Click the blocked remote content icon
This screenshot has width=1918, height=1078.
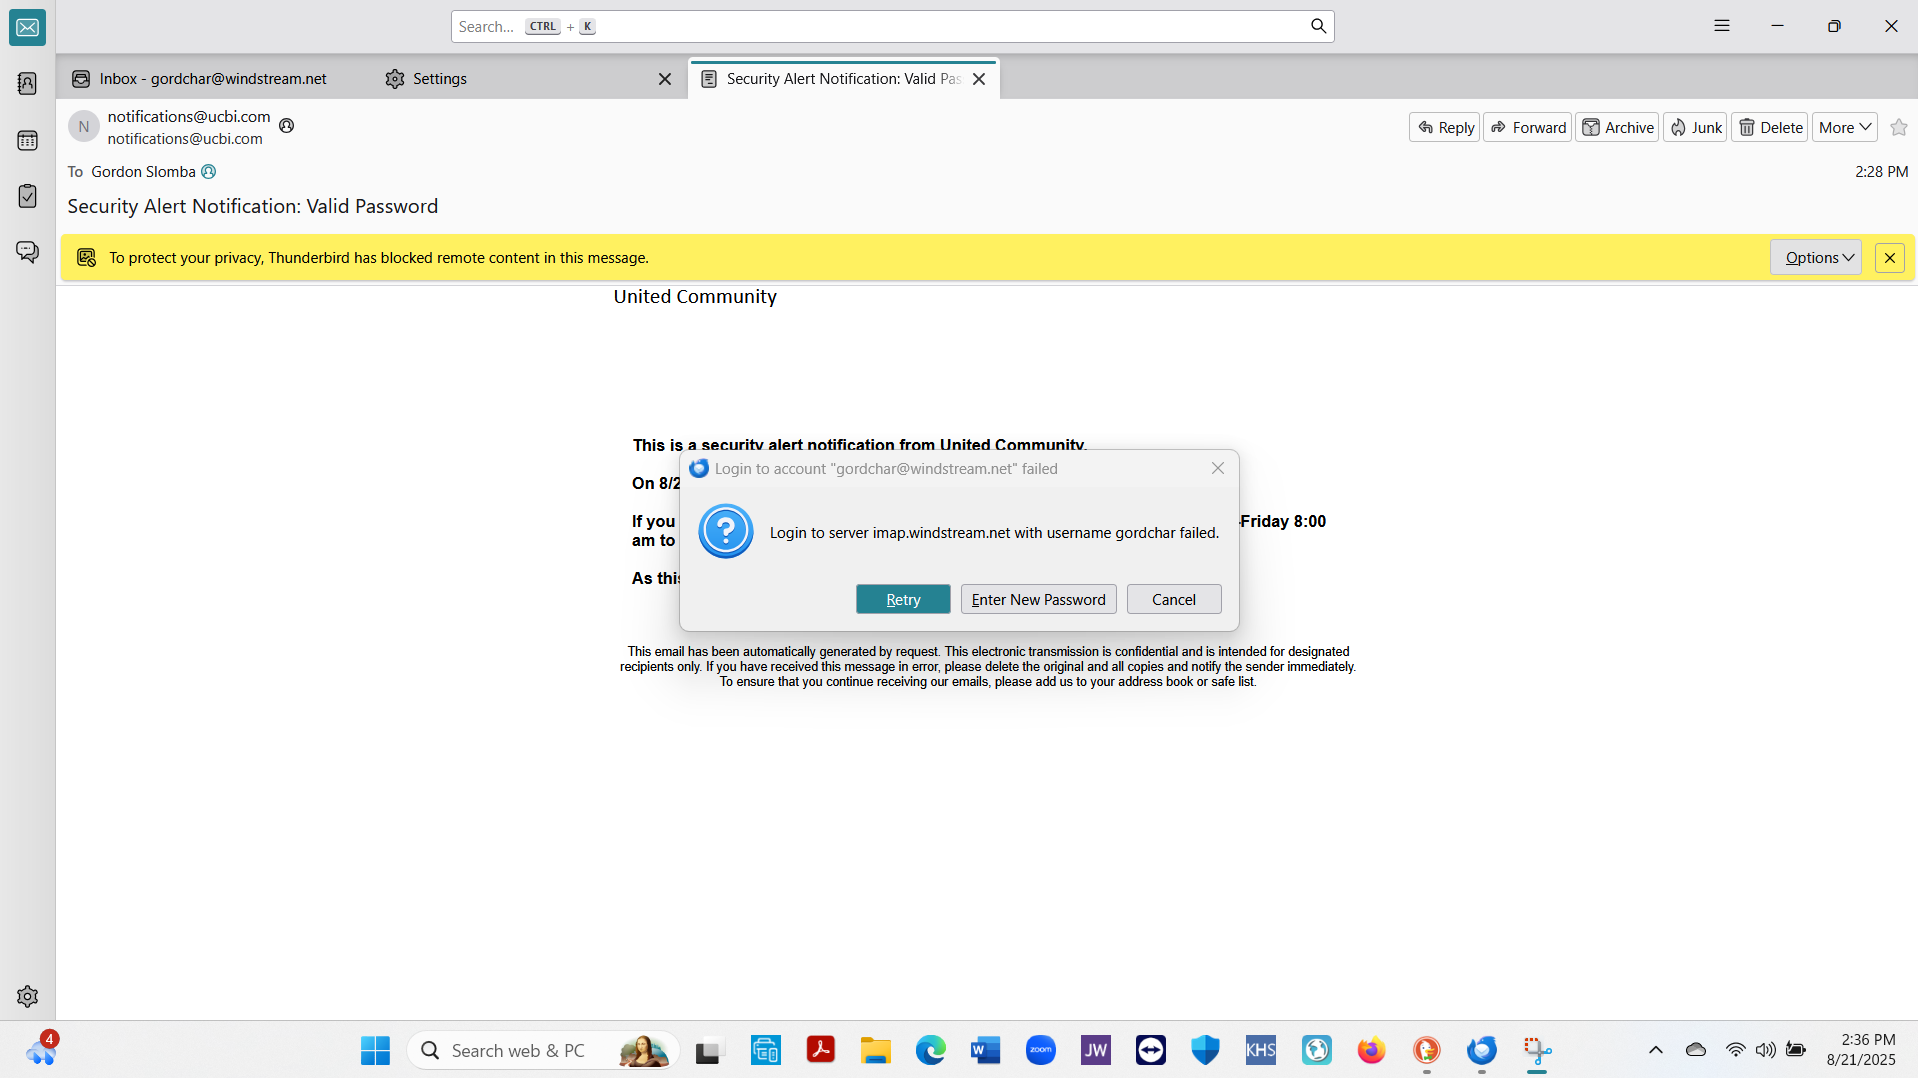pos(87,258)
